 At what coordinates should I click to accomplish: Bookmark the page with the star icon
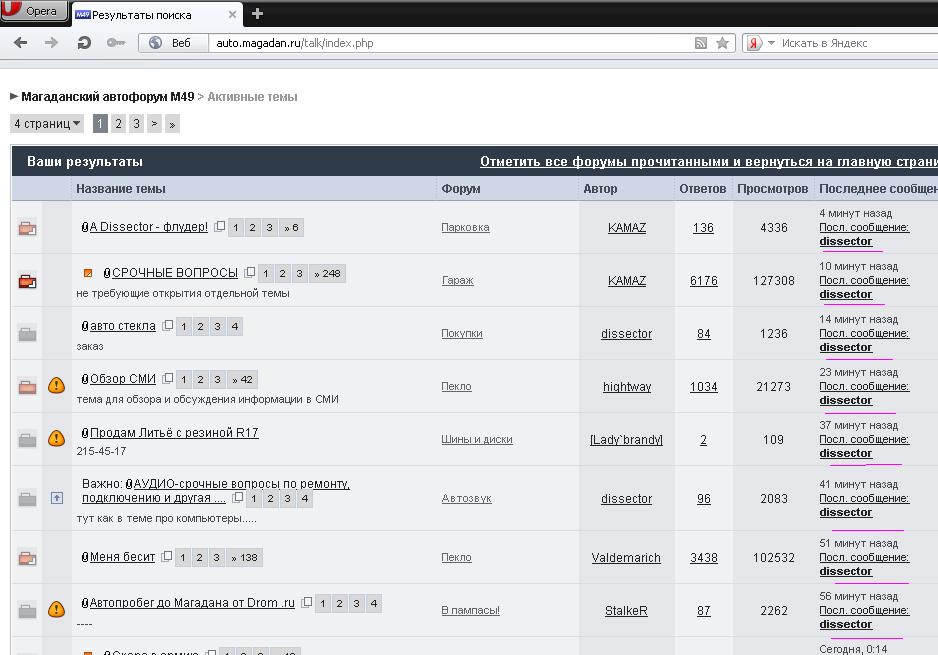pyautogui.click(x=722, y=43)
